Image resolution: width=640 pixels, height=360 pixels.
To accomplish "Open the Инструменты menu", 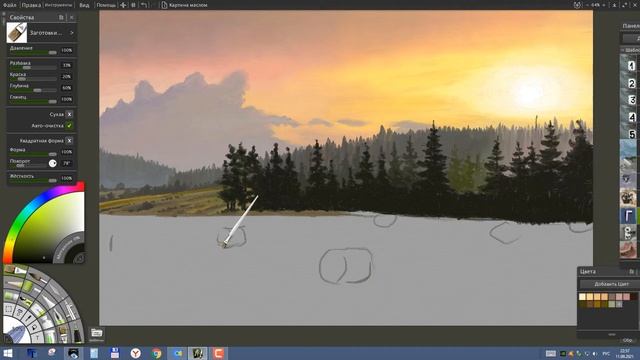I will [58, 5].
